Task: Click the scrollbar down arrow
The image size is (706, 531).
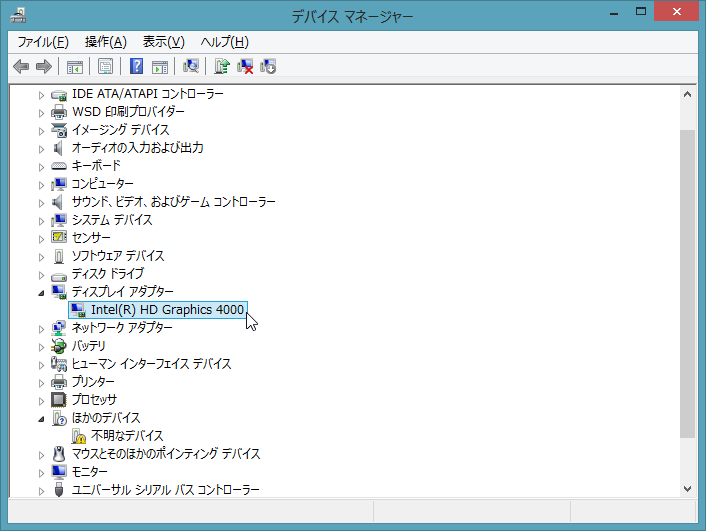Action: coord(687,488)
